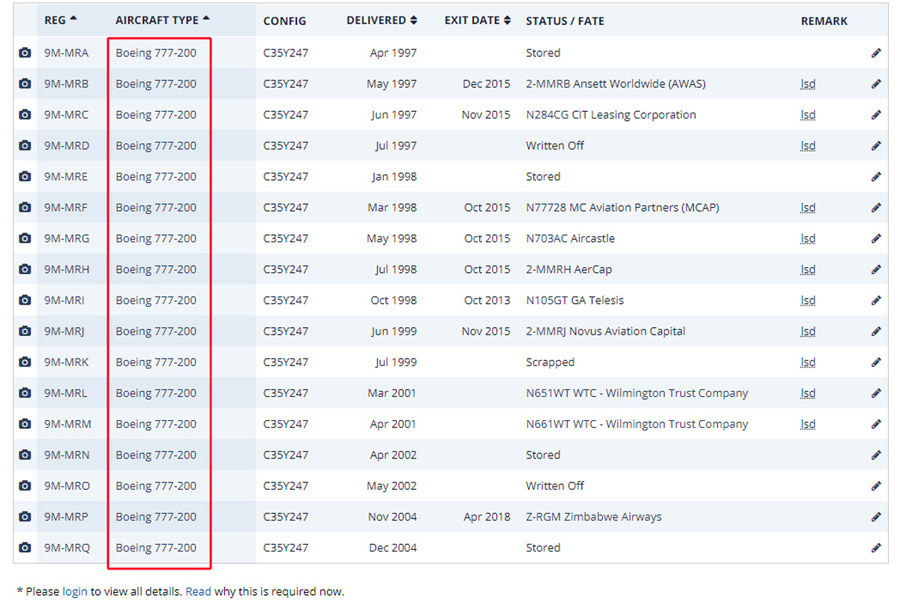Select 'Z-RGM Zimbabwe Airways' status text
The height and width of the screenshot is (610, 900).
tap(593, 517)
